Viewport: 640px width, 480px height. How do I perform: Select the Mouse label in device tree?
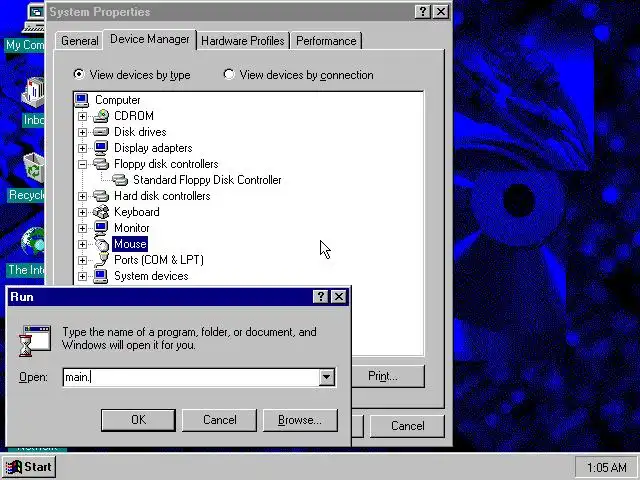130,244
